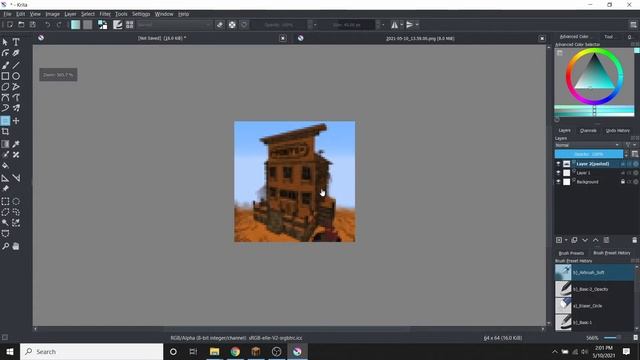Click the Redo arrow in toolbar
The image size is (640, 360).
coord(59,25)
